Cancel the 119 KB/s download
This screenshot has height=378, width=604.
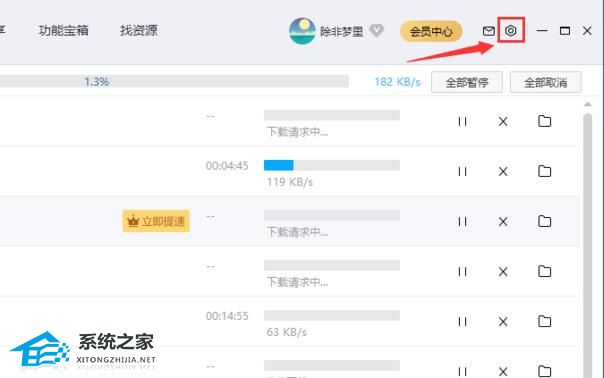click(503, 171)
